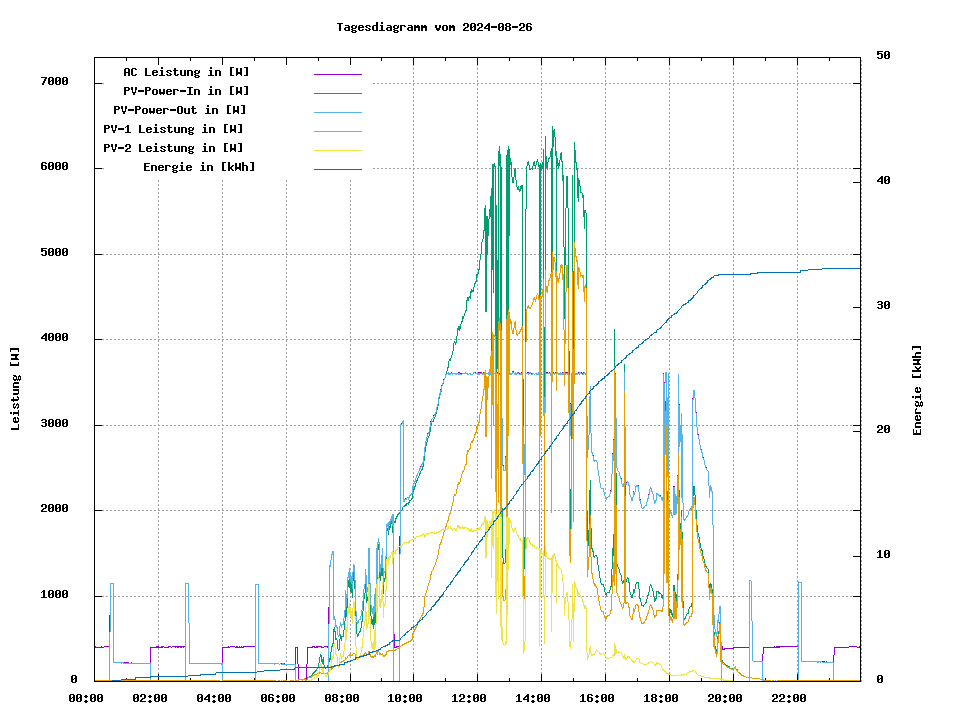Select the 12:00 time tick label
This screenshot has width=960, height=720.
click(469, 698)
